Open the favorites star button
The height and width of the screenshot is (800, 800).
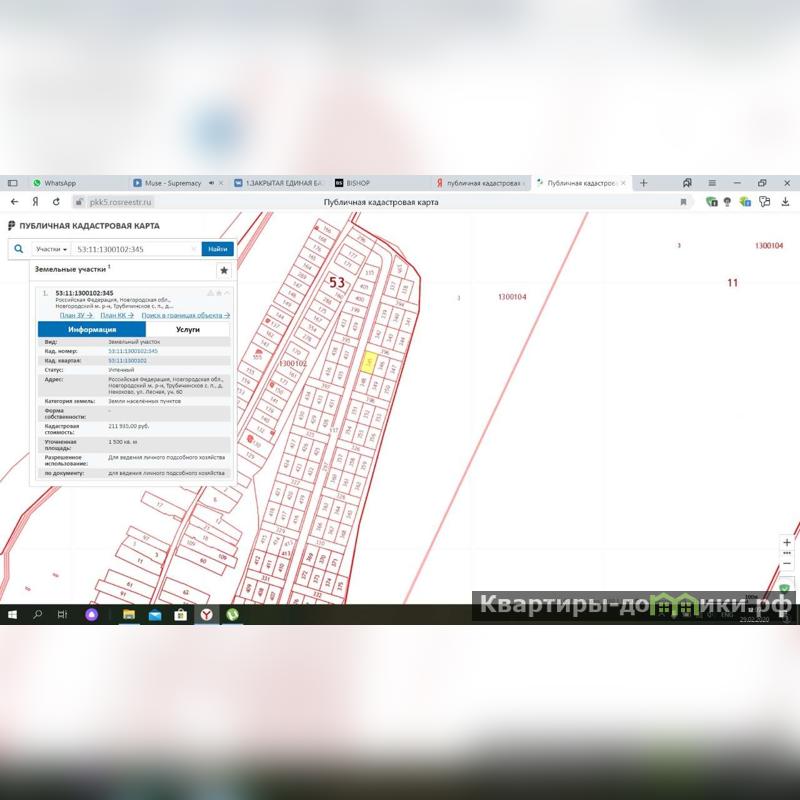(224, 270)
